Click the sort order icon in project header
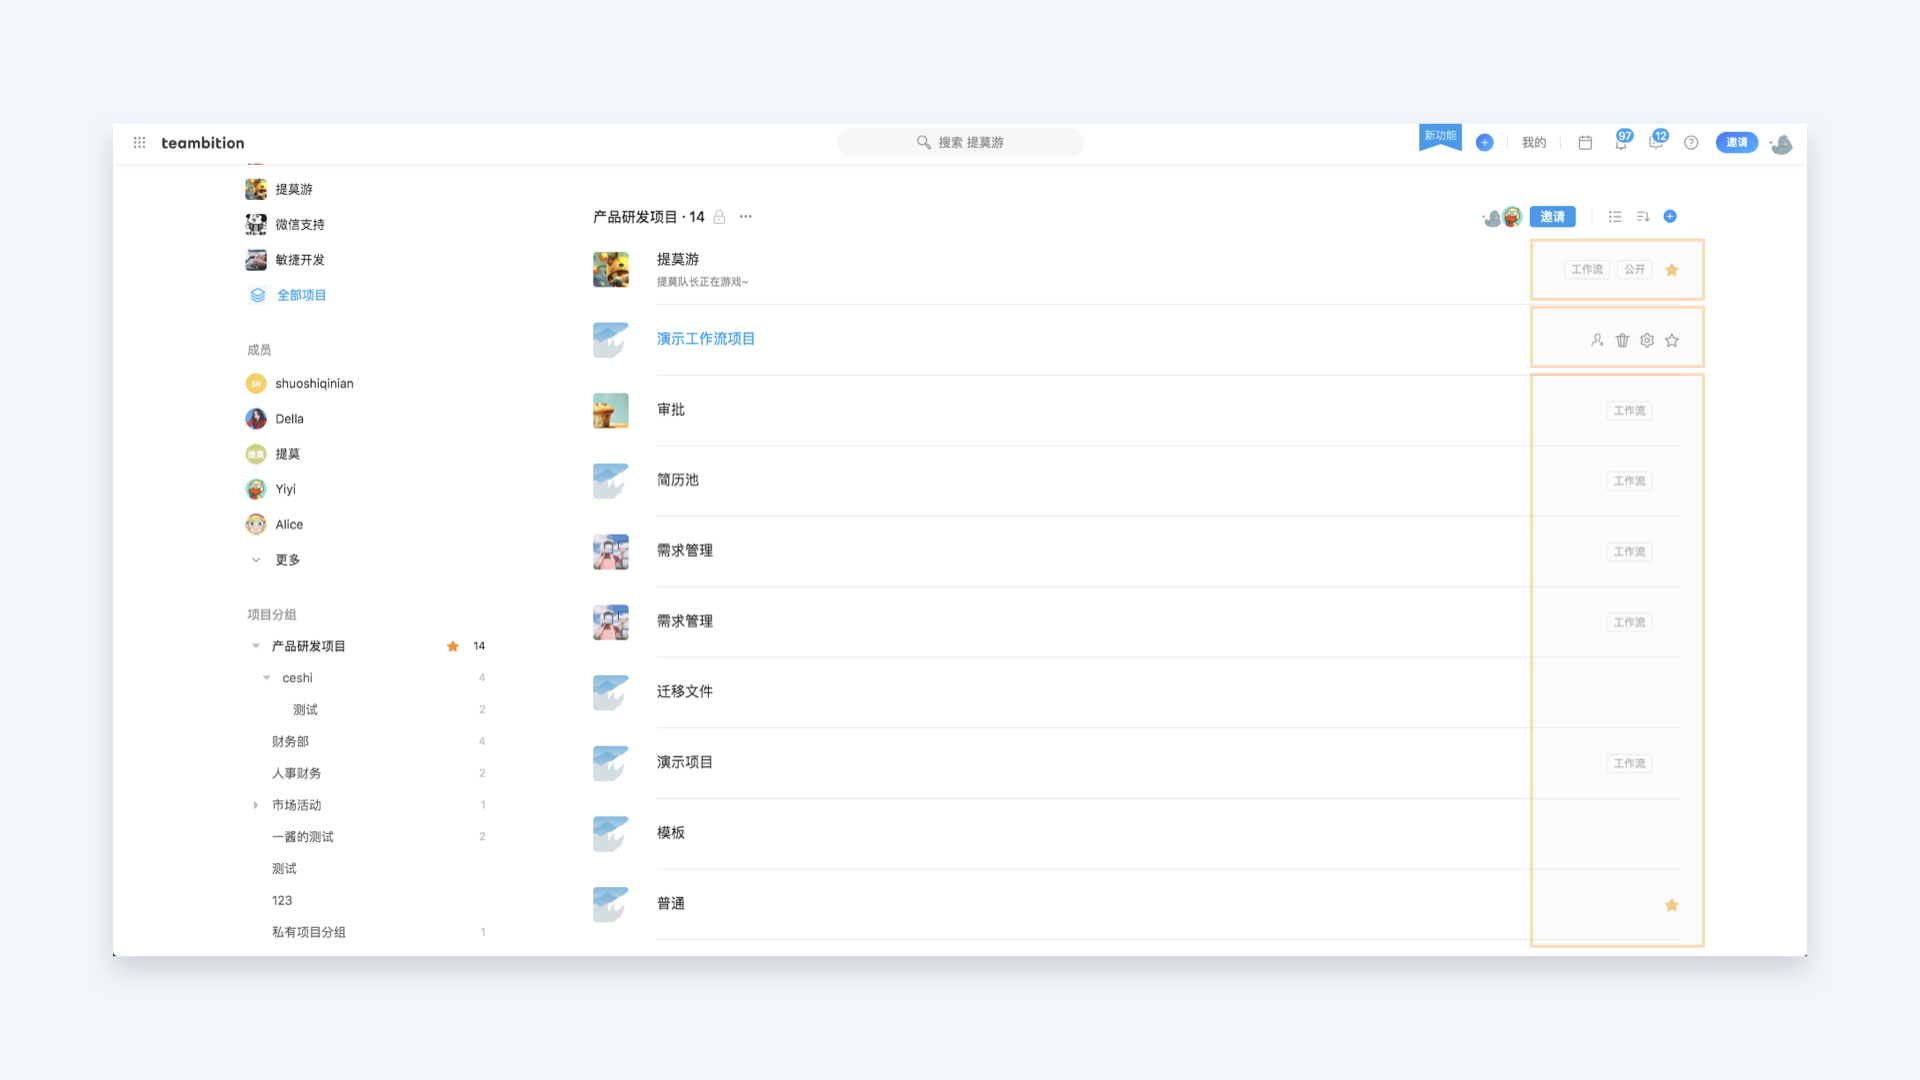This screenshot has height=1080, width=1920. pyautogui.click(x=1643, y=217)
